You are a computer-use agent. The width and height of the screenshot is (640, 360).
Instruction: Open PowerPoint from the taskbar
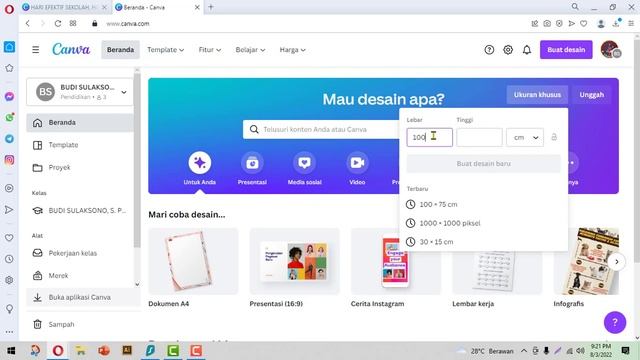click(104, 351)
